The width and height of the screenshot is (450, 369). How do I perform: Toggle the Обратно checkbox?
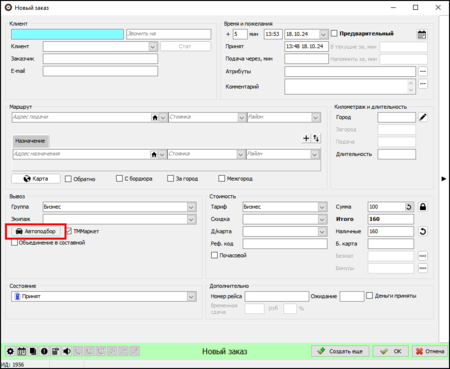(x=68, y=179)
